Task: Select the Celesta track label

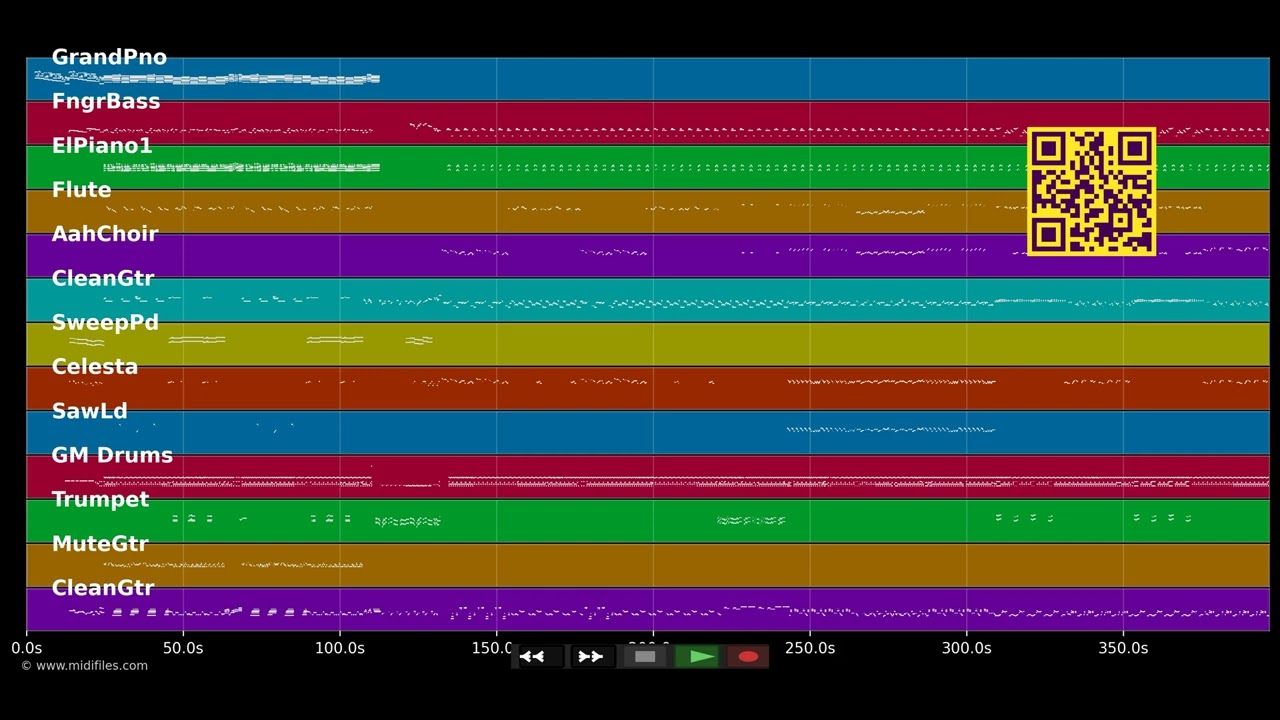Action: click(95, 367)
